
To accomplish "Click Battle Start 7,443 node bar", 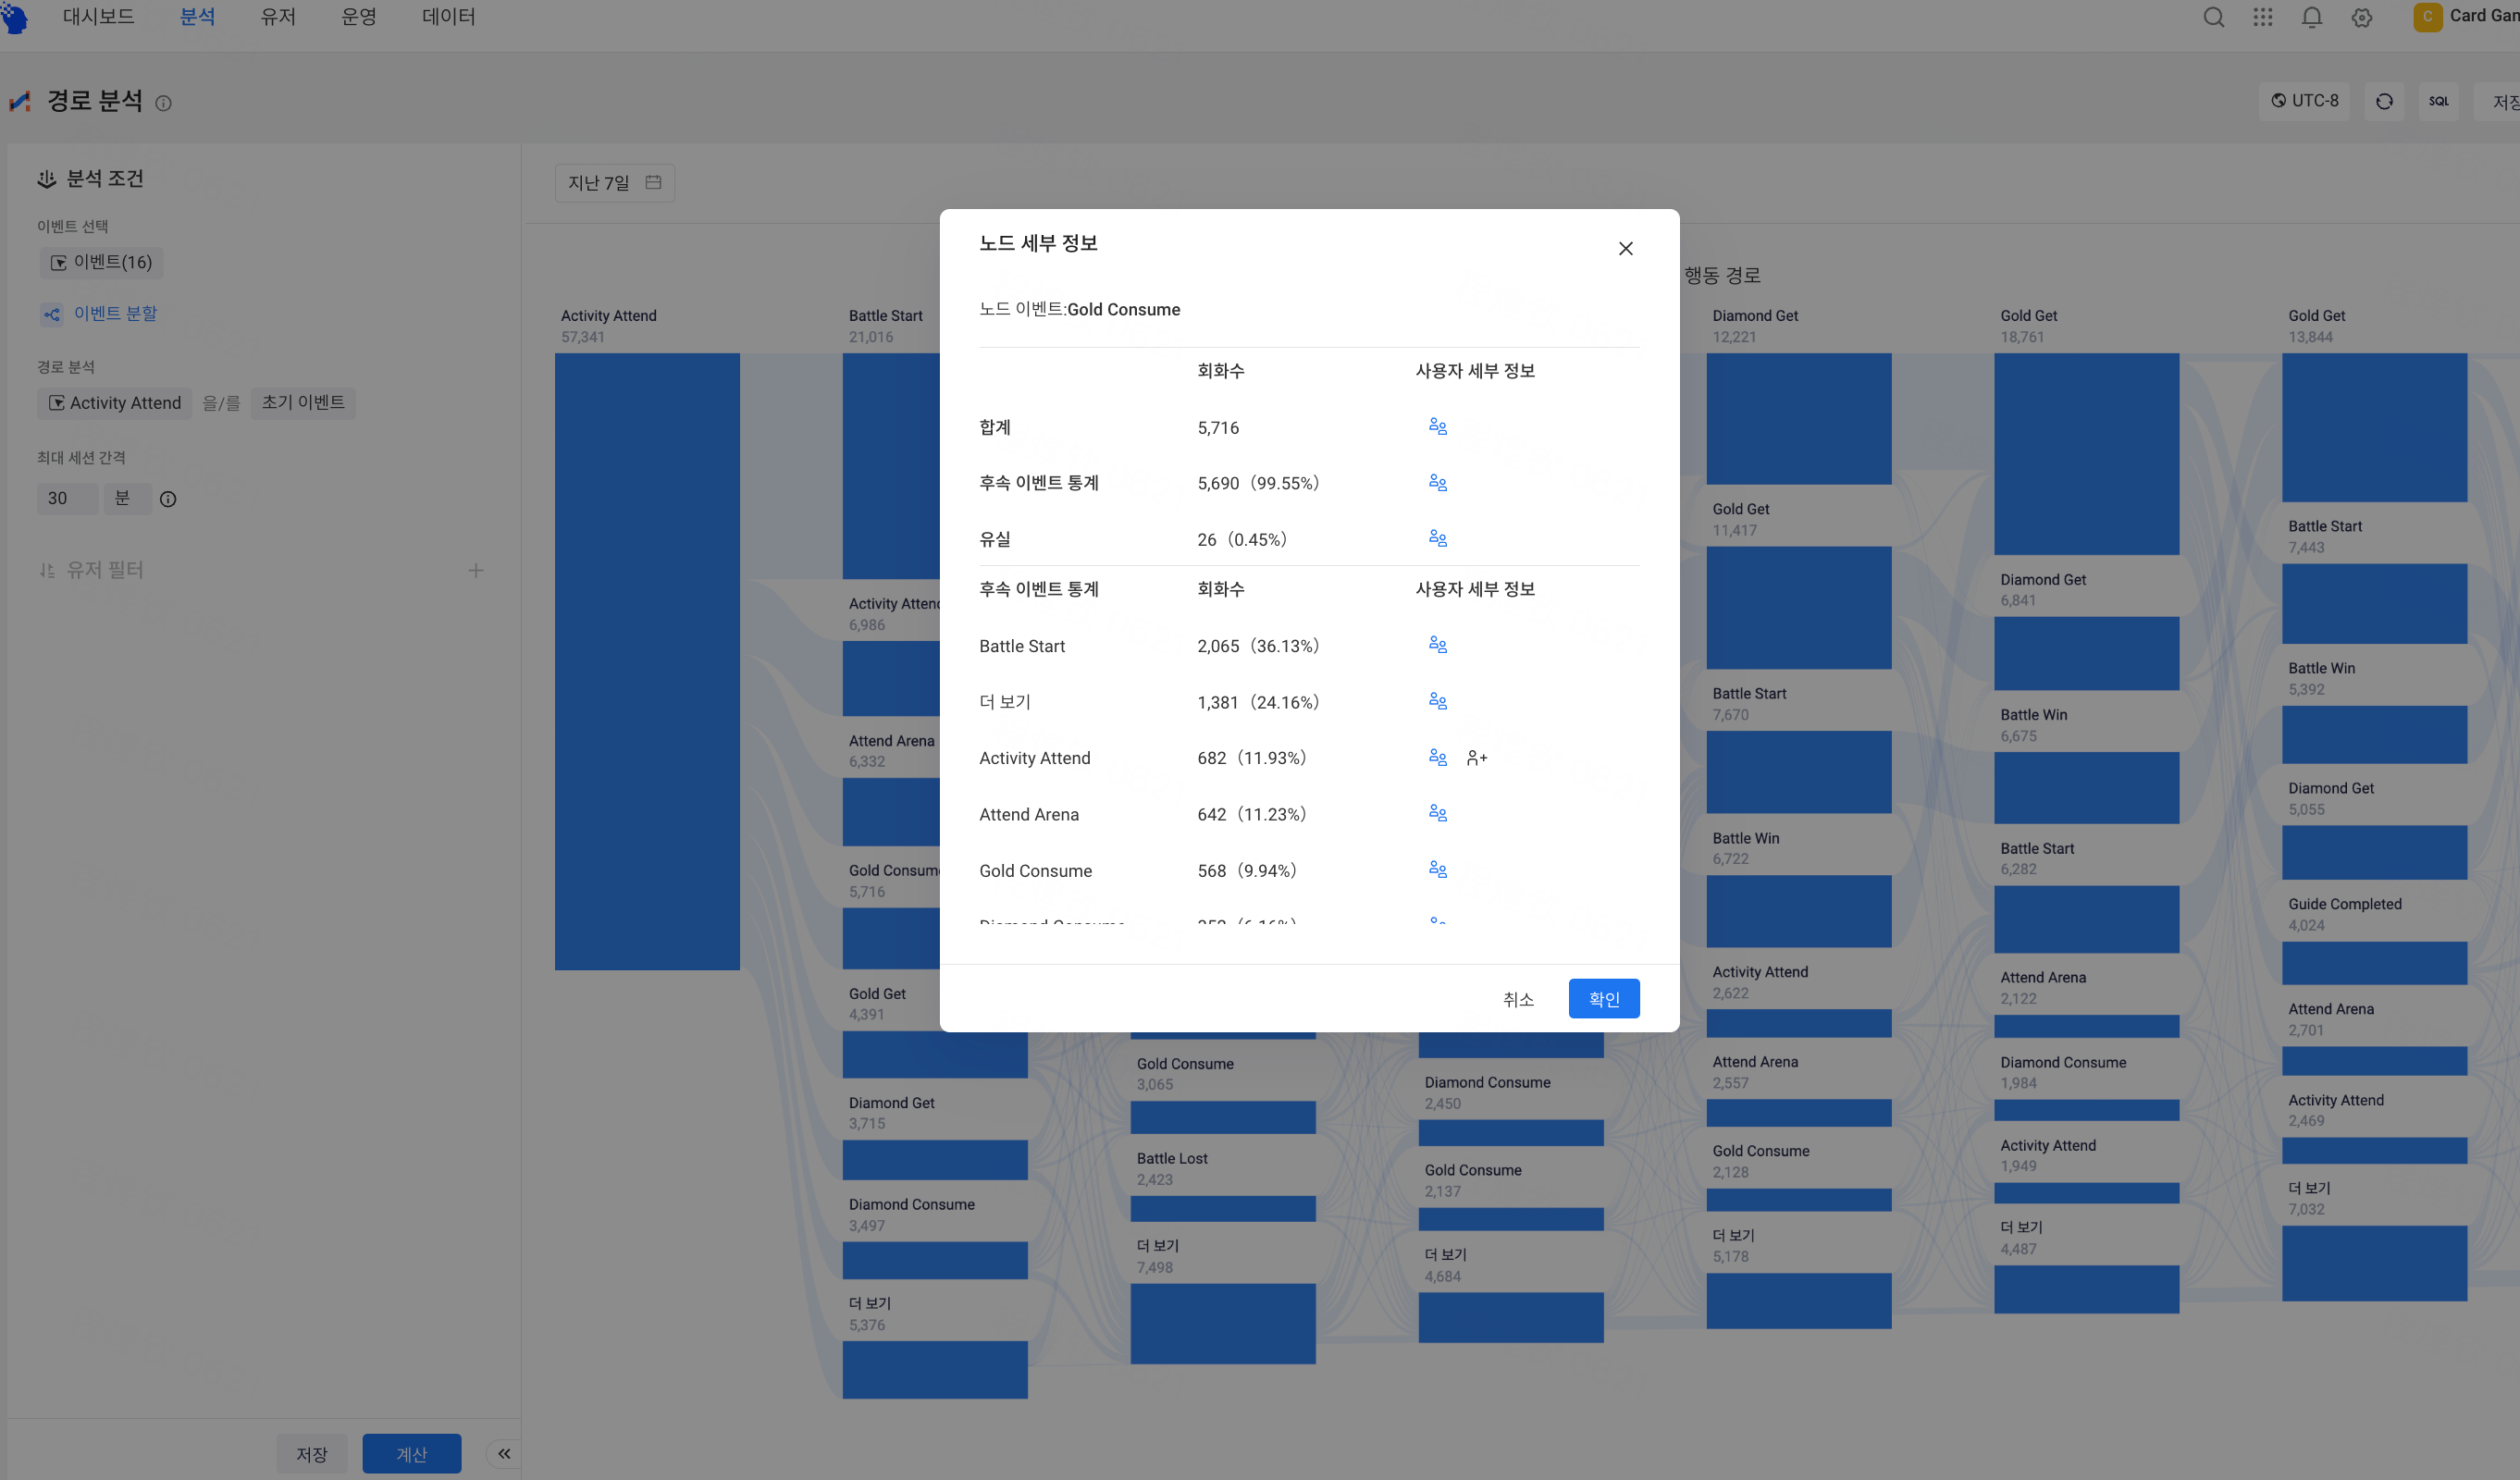I will 2374,604.
